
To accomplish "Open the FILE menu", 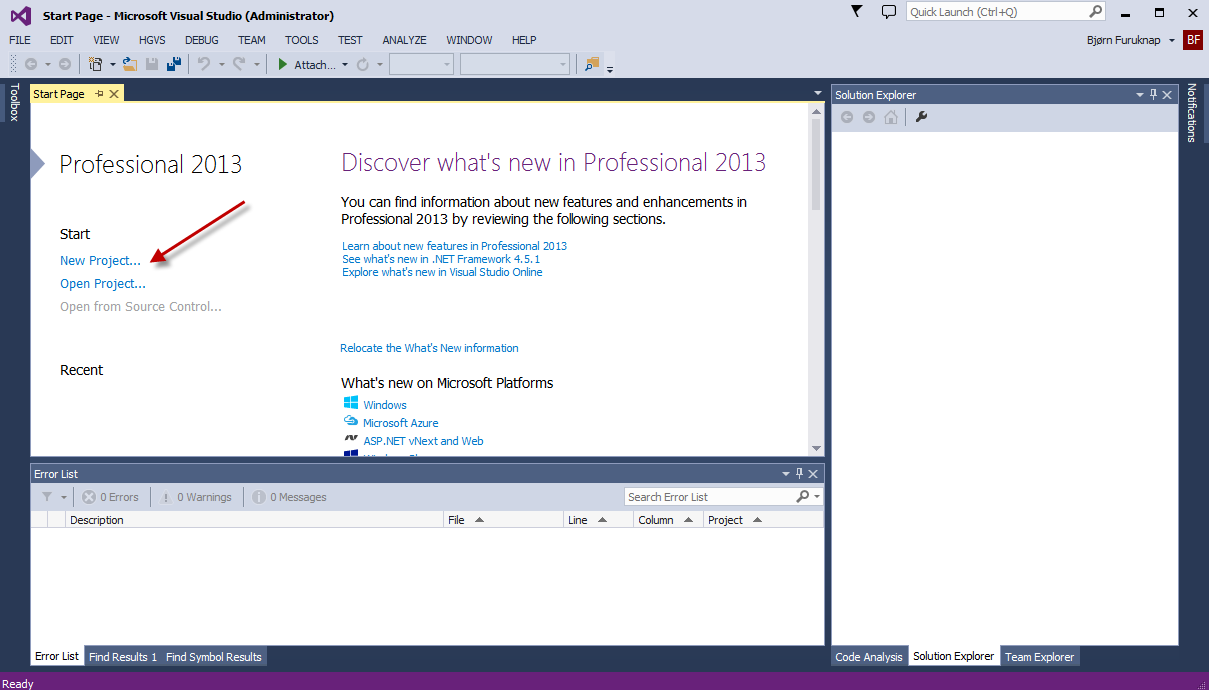I will pyautogui.click(x=20, y=40).
